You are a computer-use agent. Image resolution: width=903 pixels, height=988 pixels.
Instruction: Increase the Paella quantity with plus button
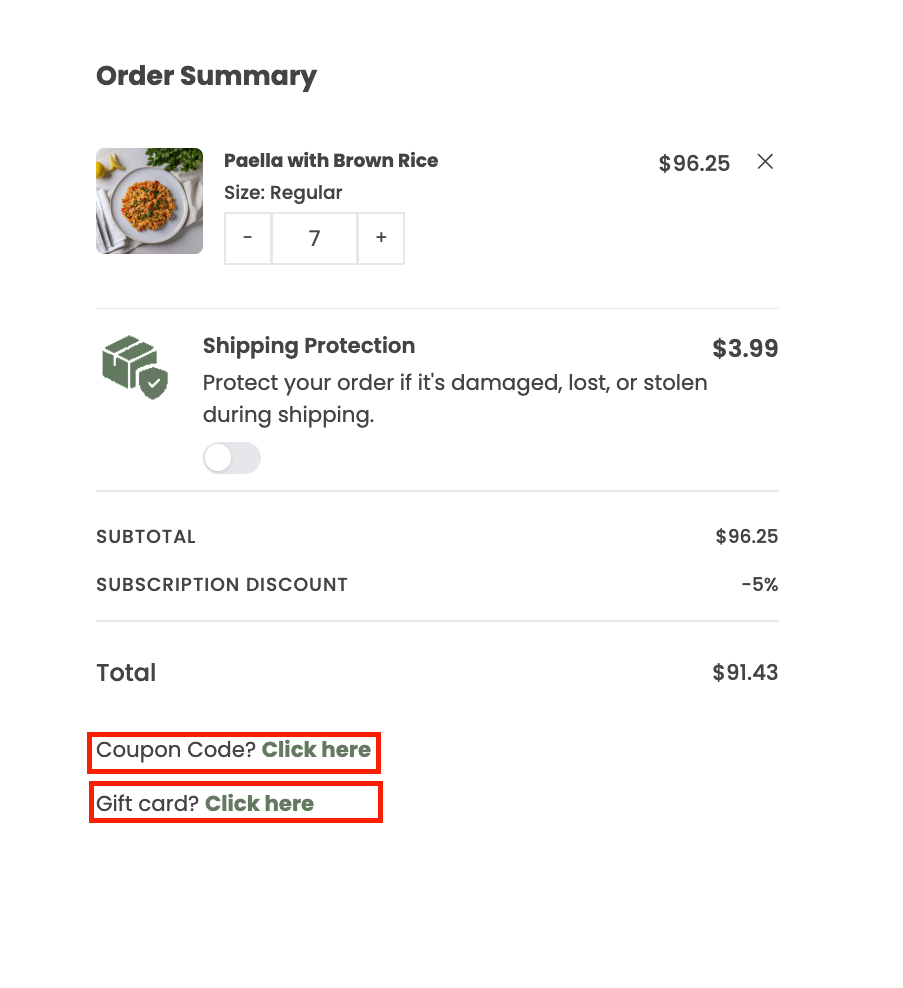click(x=381, y=238)
